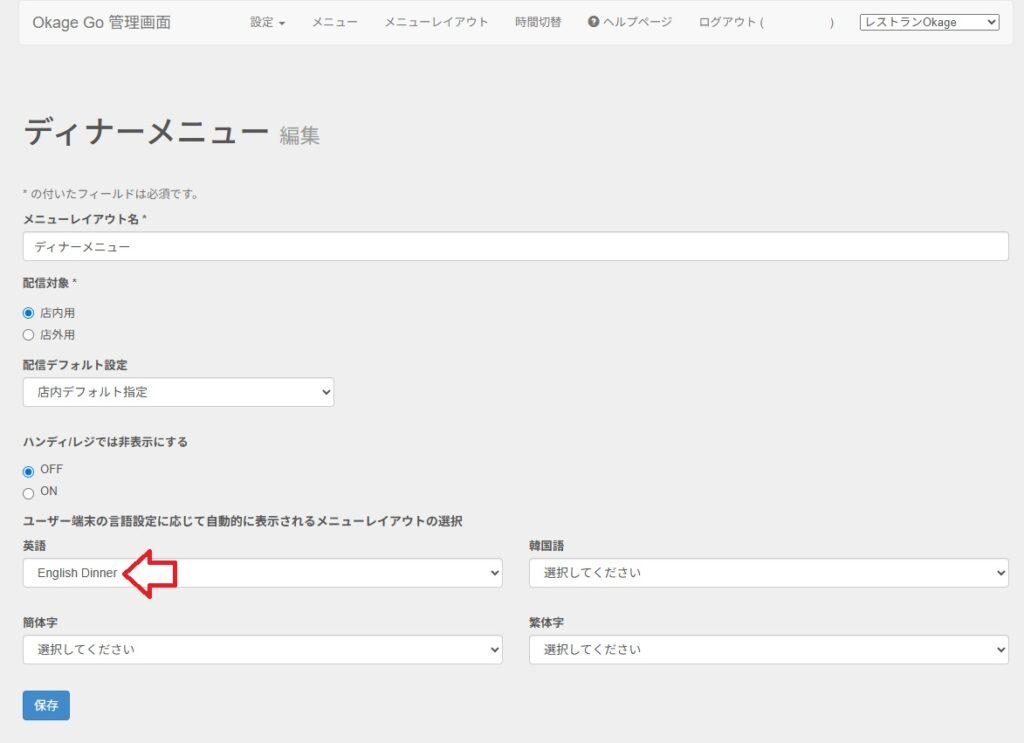Select the 店外用 radio button
Screen dimensions: 1024x743
pyautogui.click(x=28, y=335)
